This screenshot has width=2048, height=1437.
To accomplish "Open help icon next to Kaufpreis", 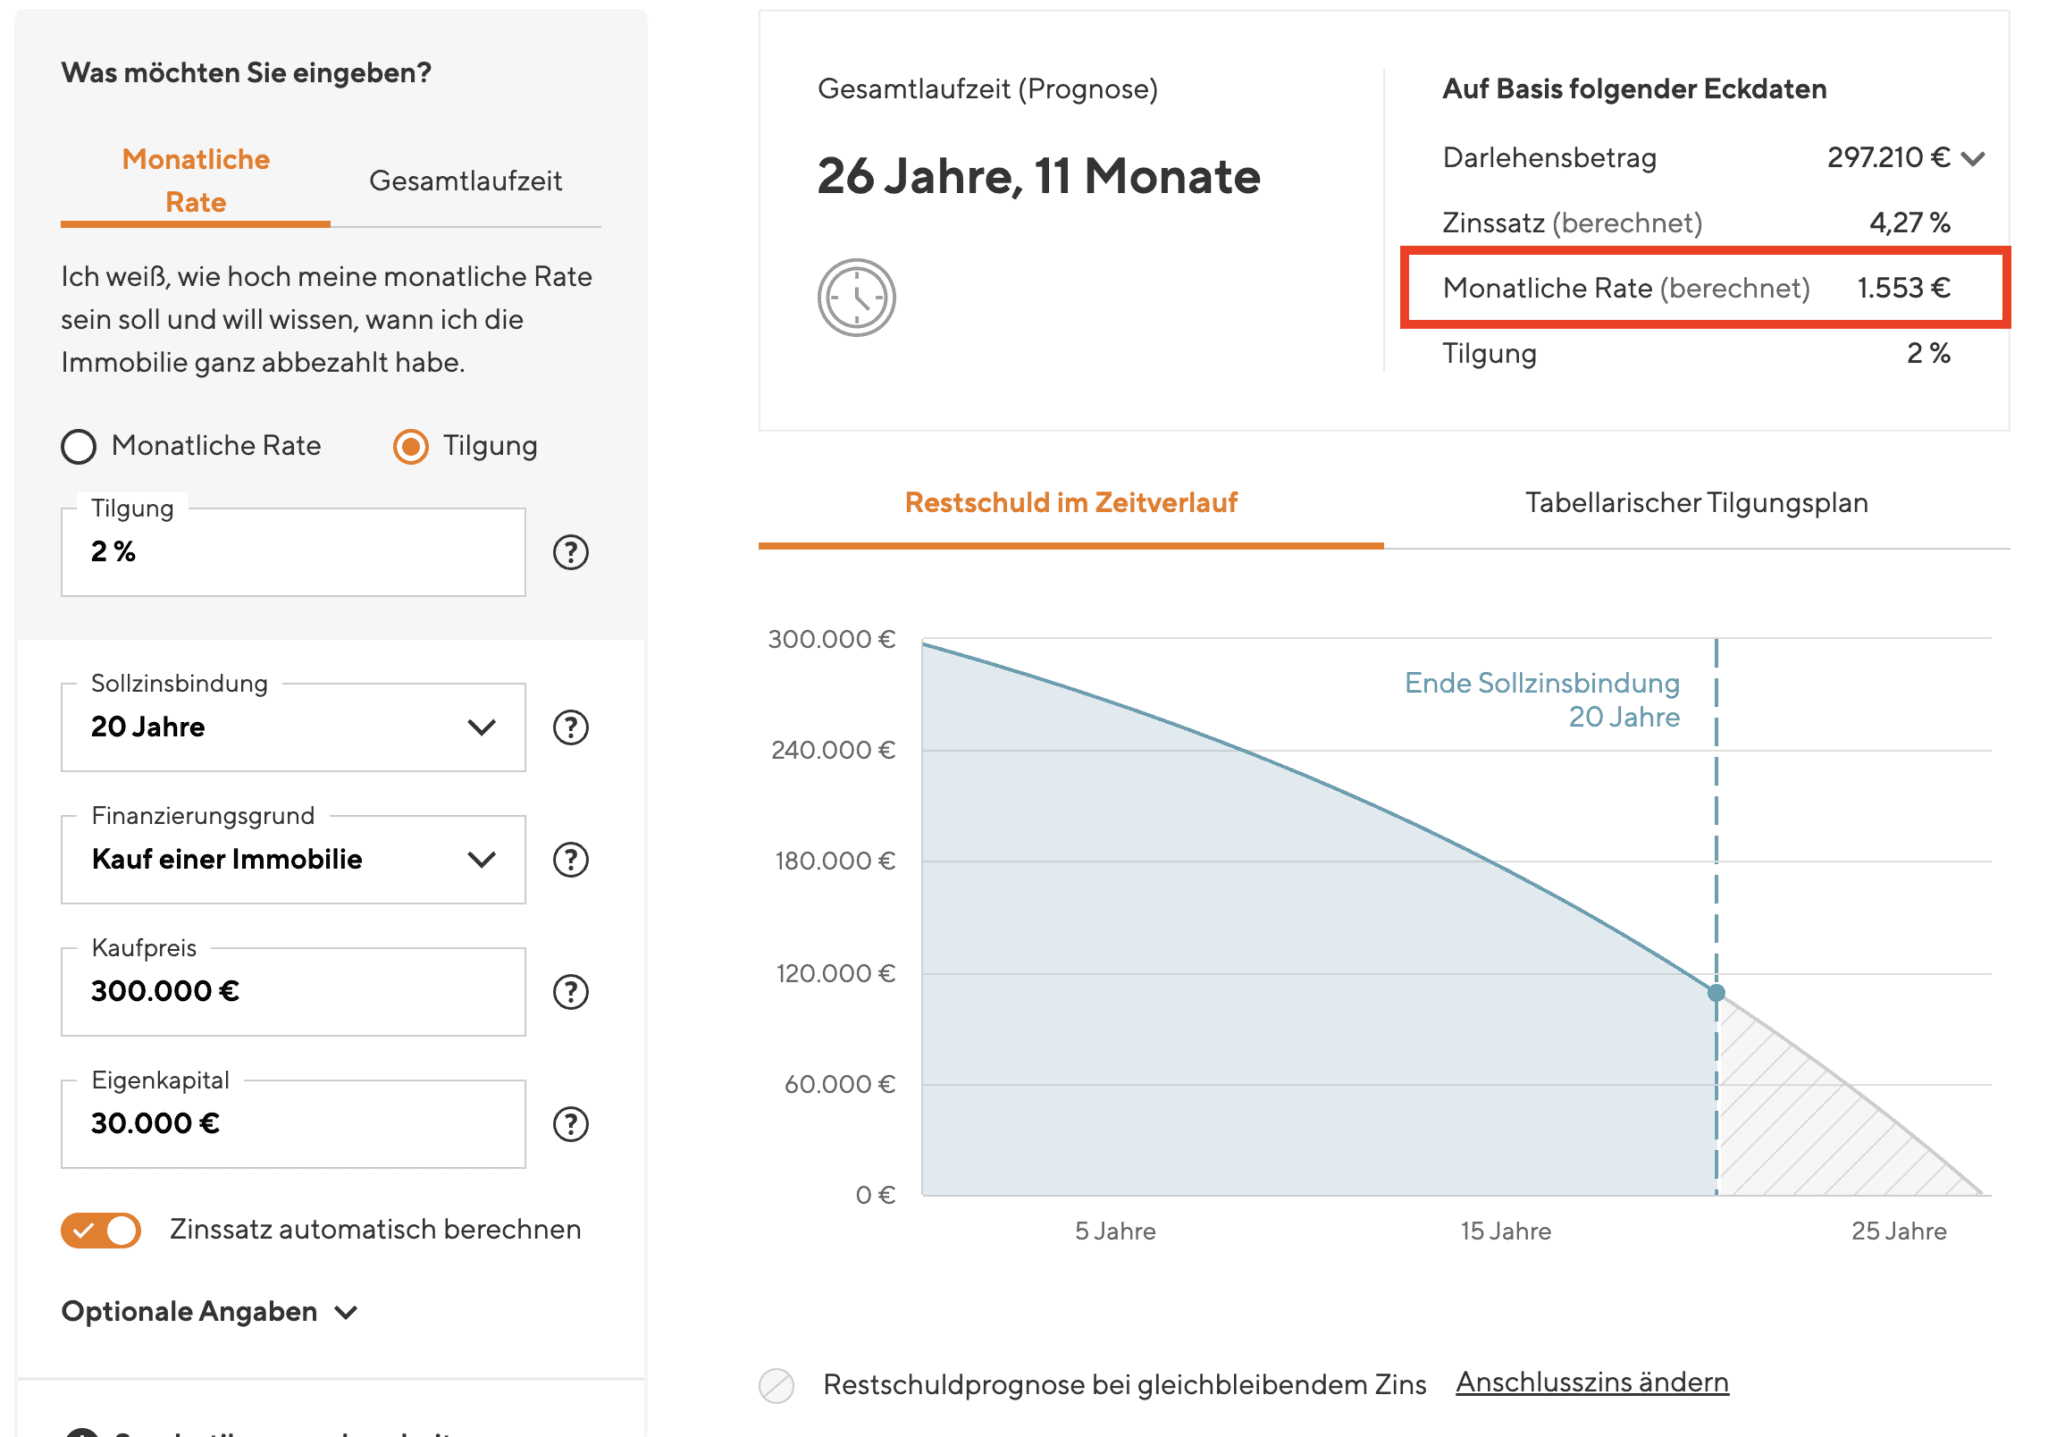I will pyautogui.click(x=570, y=992).
